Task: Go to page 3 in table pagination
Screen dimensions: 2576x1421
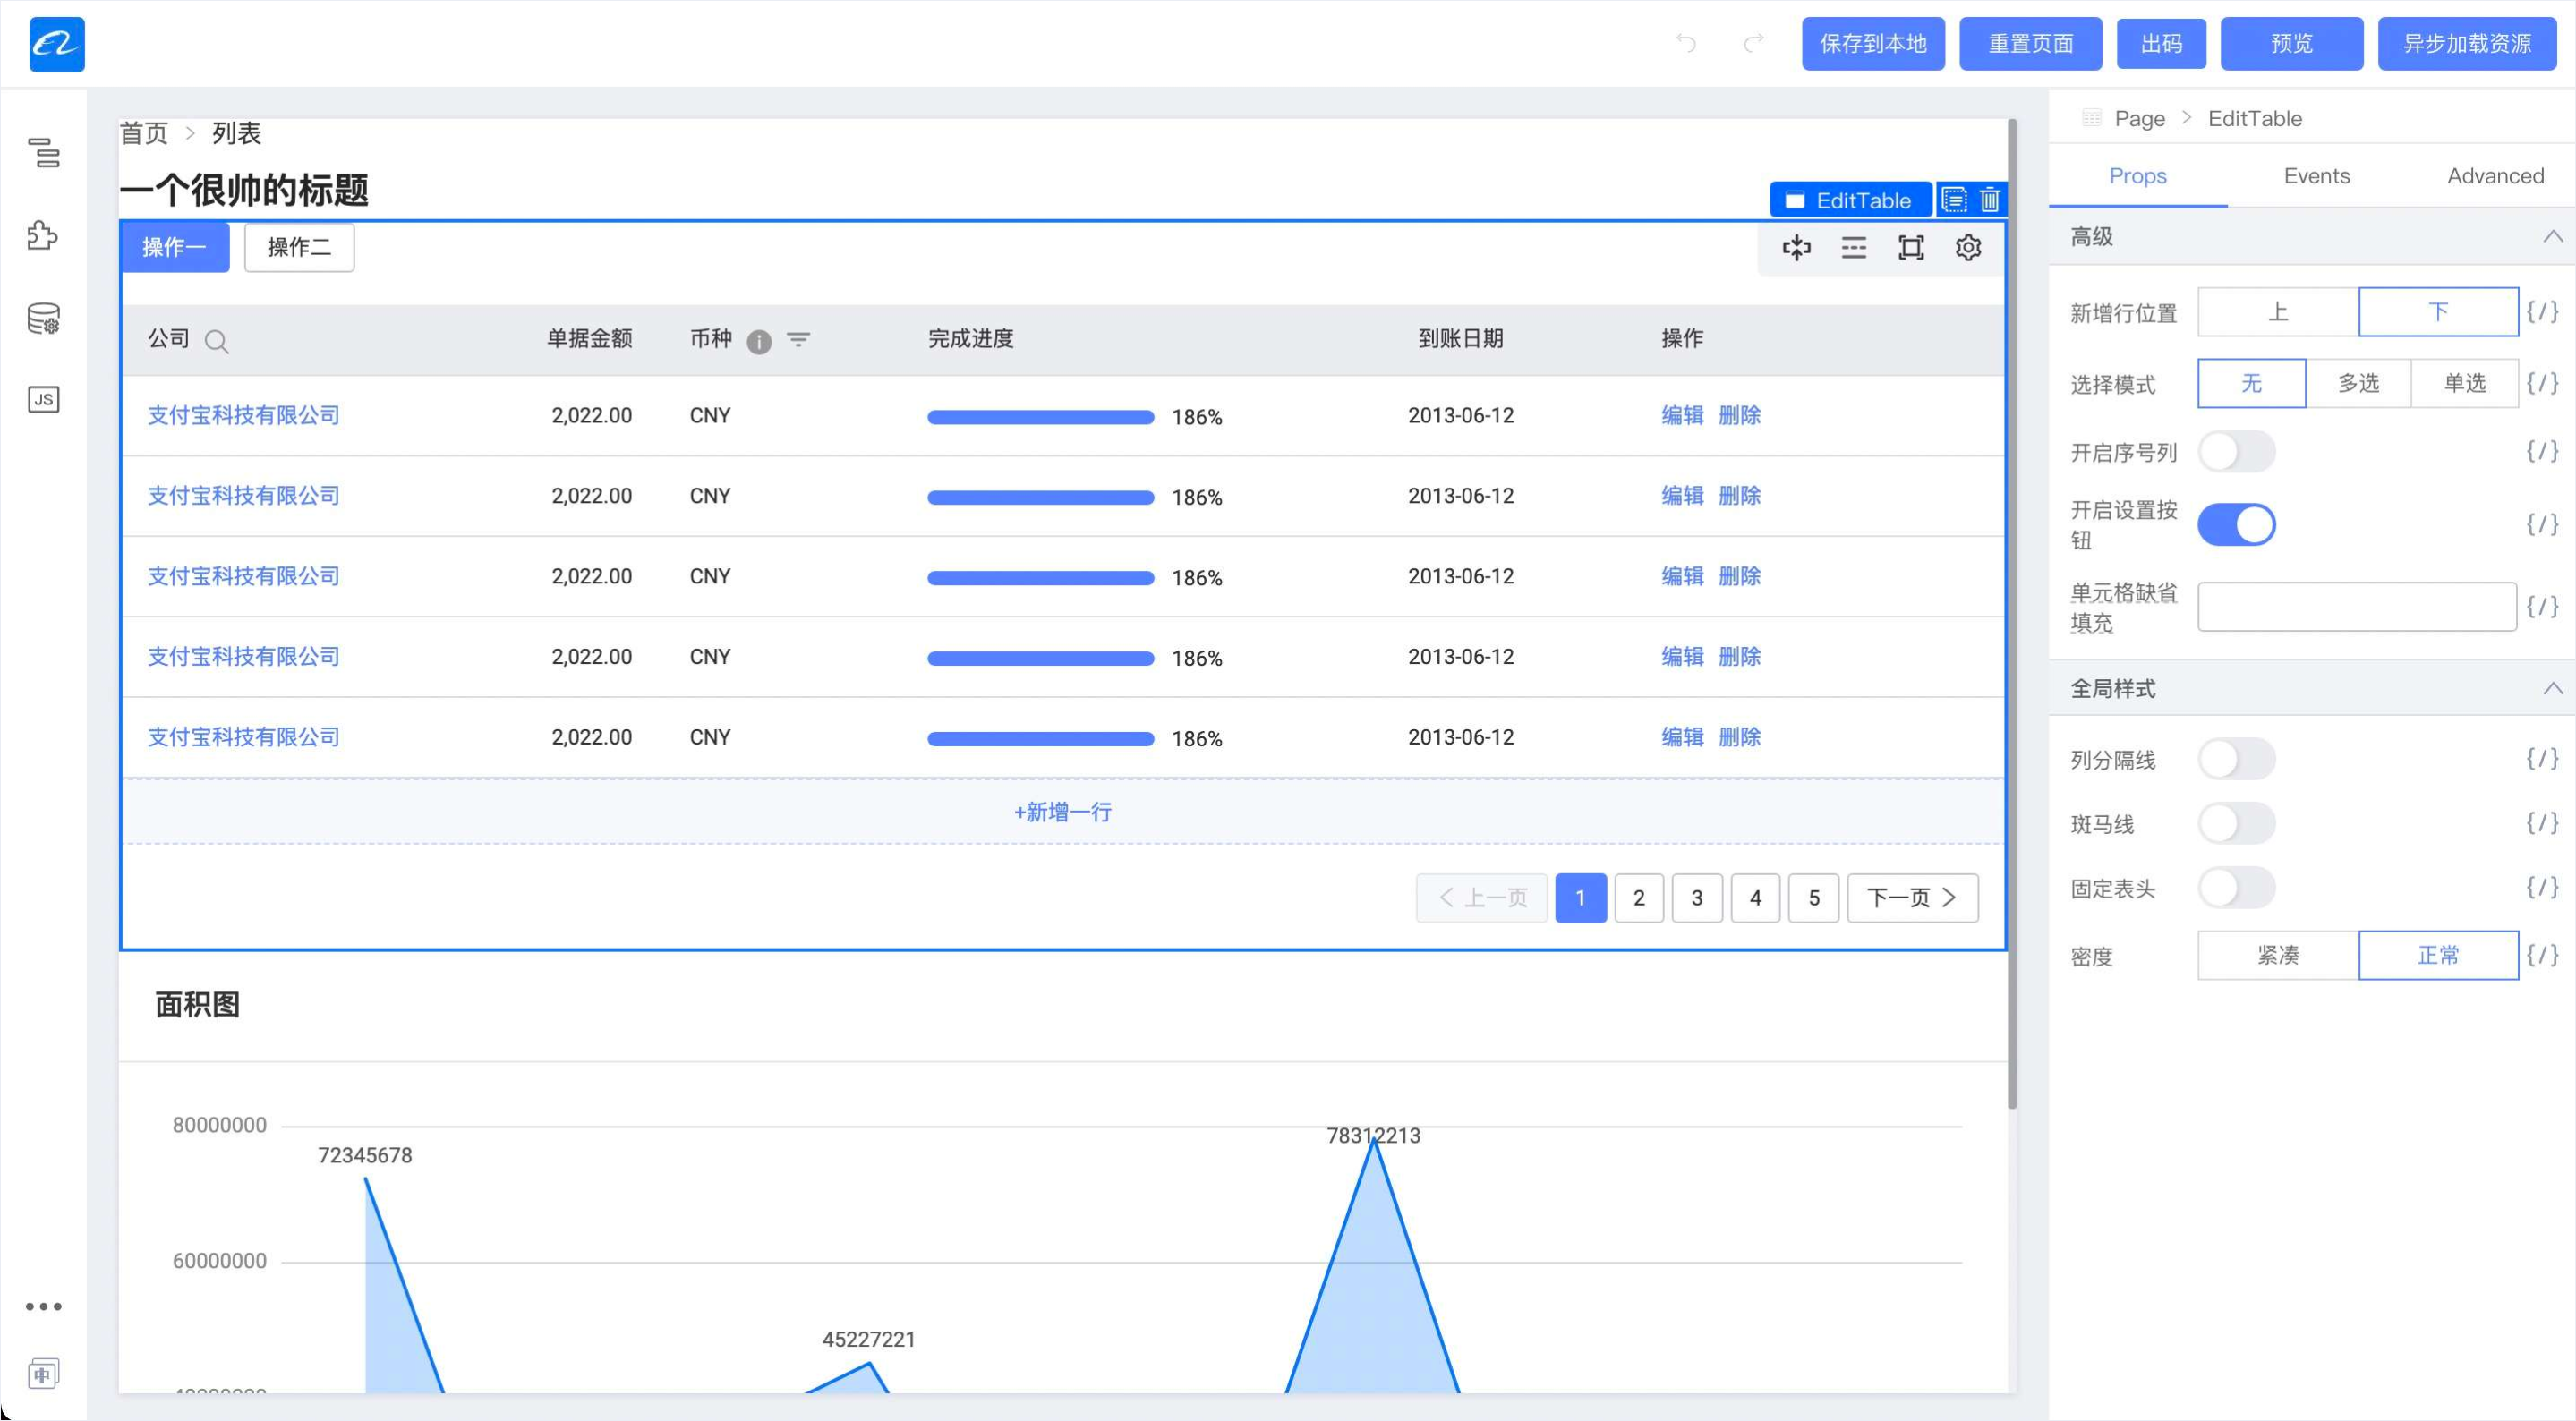Action: 1697,897
